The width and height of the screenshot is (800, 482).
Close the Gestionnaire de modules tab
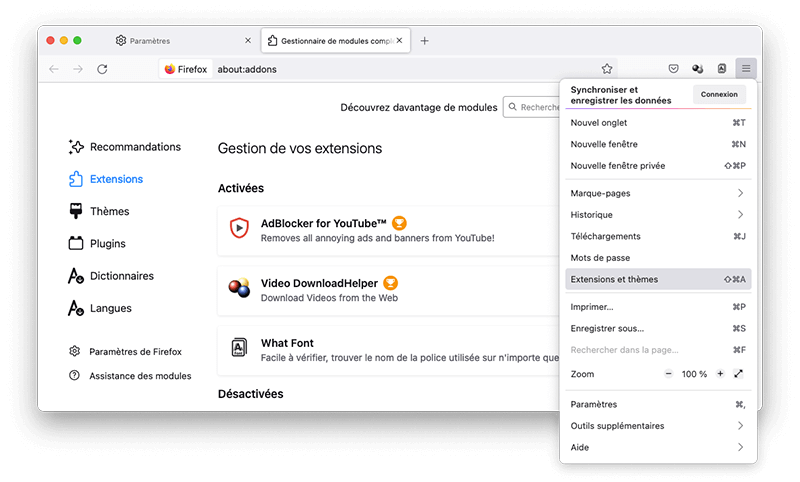point(399,40)
